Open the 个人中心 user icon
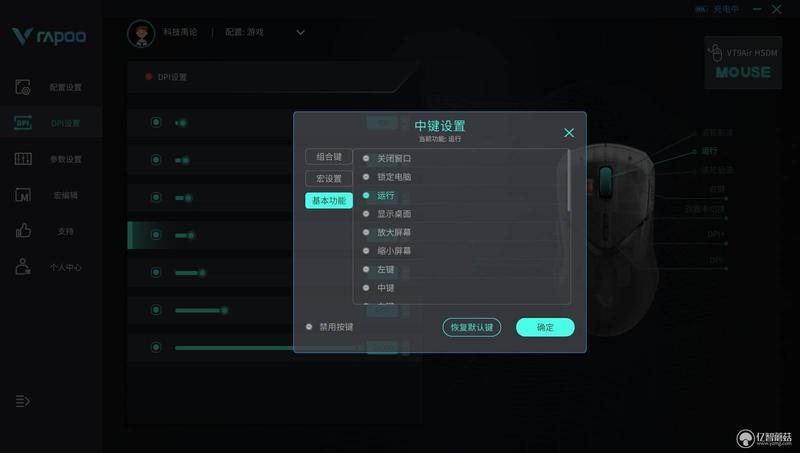Image resolution: width=800 pixels, height=453 pixels. (x=23, y=267)
